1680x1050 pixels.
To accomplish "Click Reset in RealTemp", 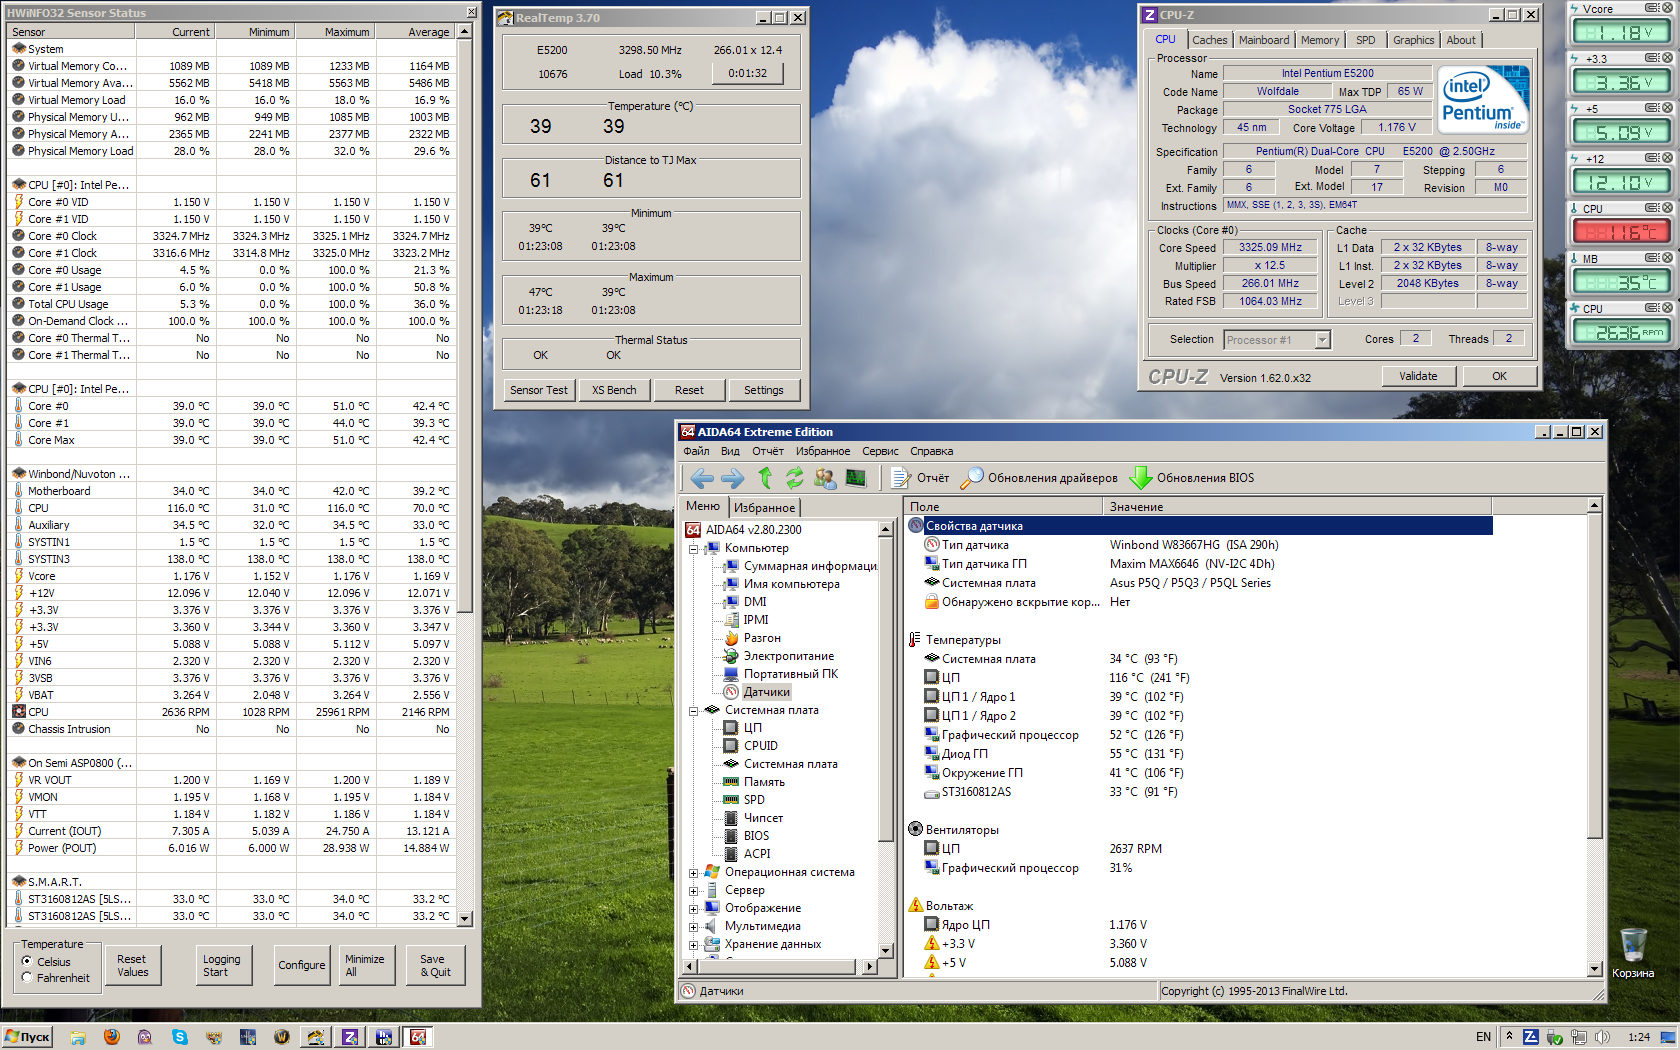I will (689, 390).
